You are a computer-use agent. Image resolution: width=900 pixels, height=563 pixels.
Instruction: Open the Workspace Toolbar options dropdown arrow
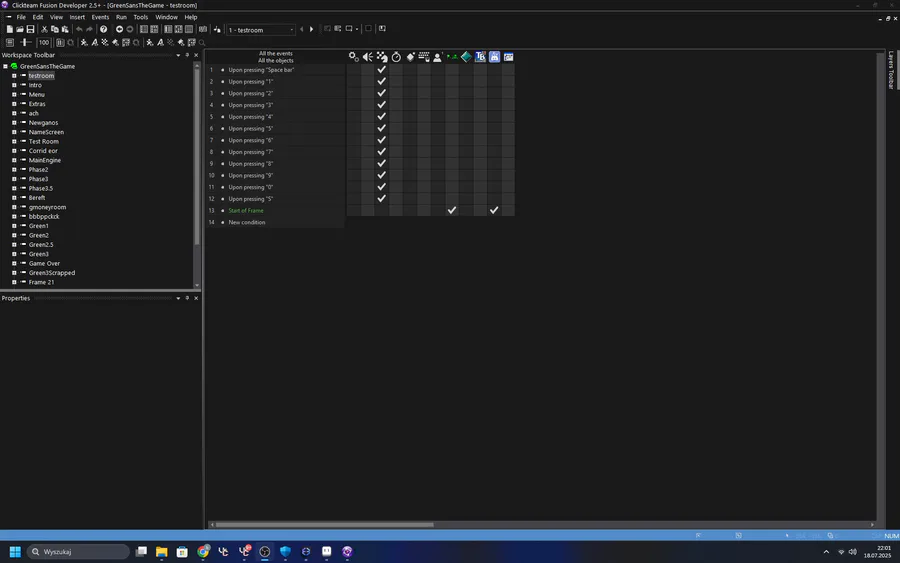178,56
